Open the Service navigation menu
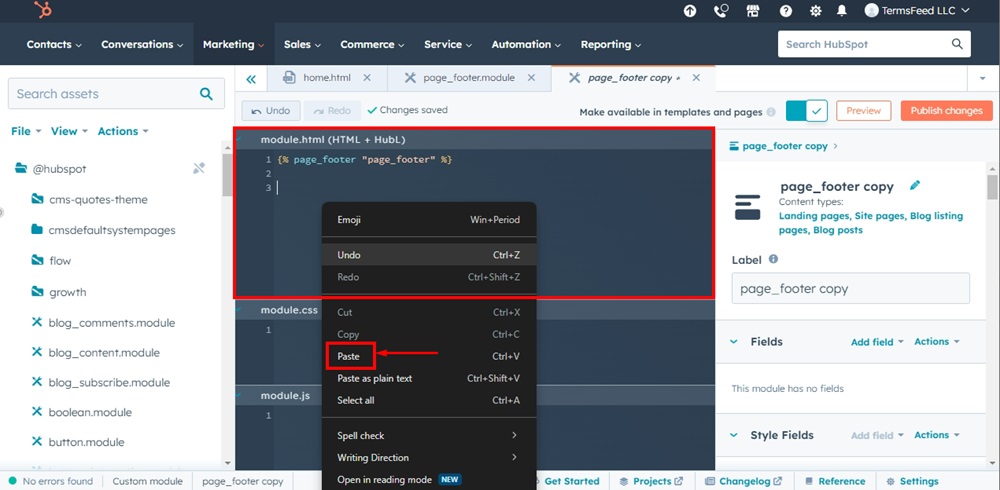The image size is (1000, 490). [x=448, y=44]
